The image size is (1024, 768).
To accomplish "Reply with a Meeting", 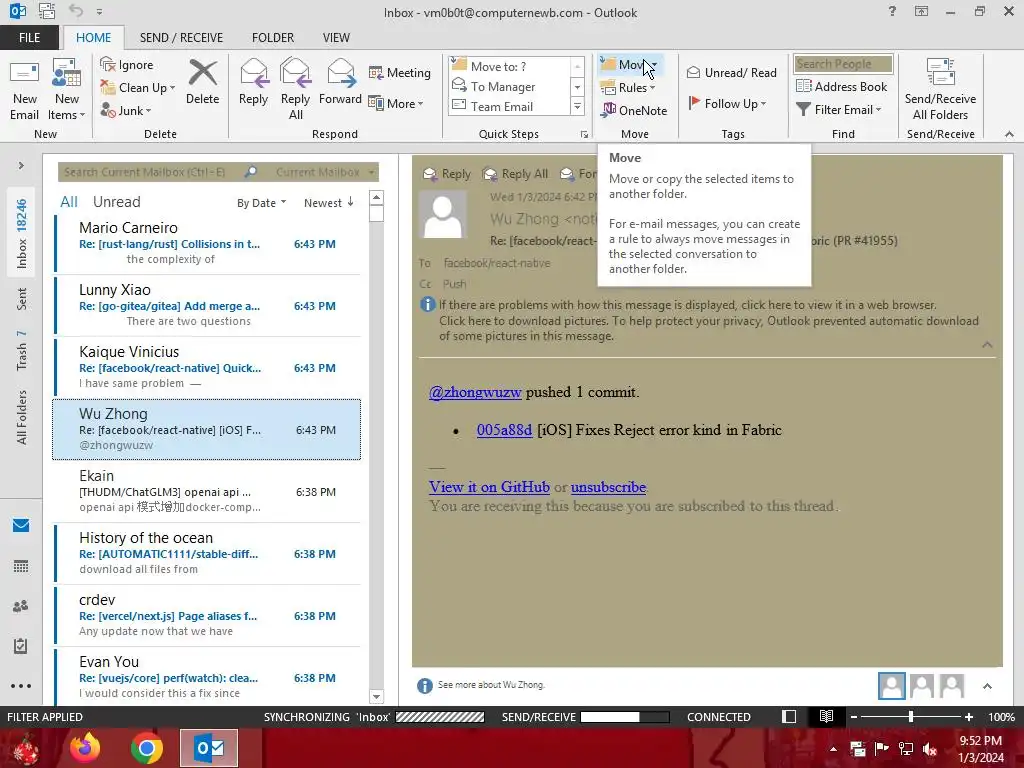I will point(400,72).
